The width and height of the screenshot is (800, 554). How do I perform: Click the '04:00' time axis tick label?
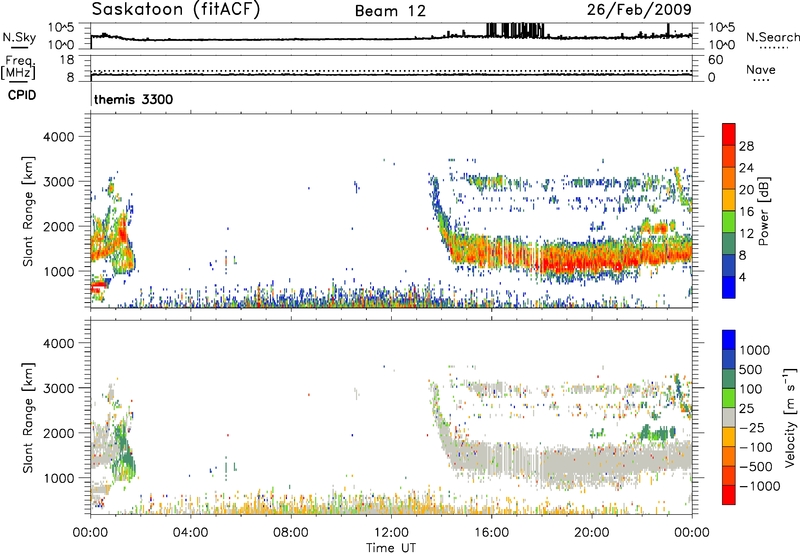pos(191,533)
